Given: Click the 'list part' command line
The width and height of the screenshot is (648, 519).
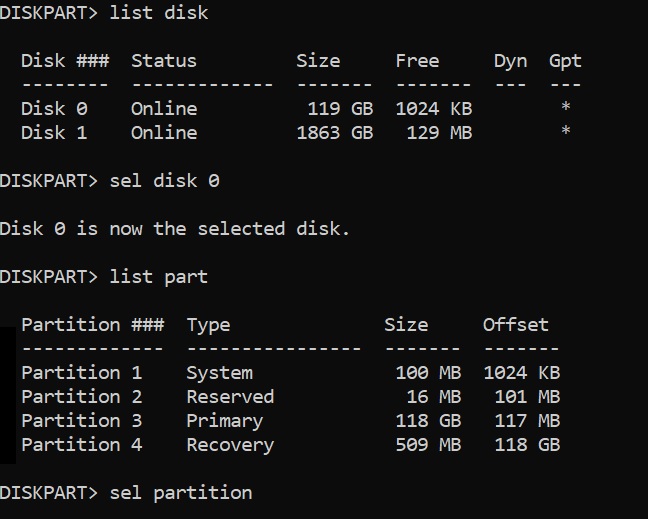Looking at the screenshot, I should [x=104, y=277].
